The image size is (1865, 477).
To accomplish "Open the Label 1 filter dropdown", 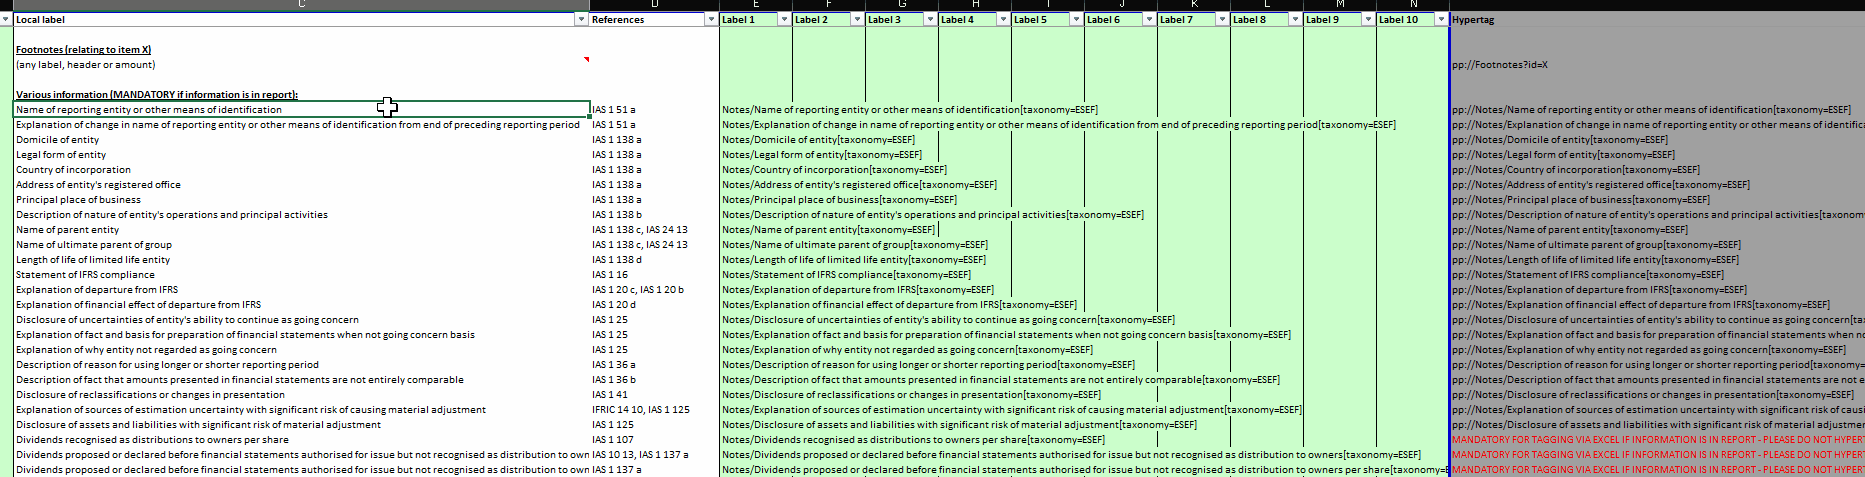I will click(x=784, y=20).
